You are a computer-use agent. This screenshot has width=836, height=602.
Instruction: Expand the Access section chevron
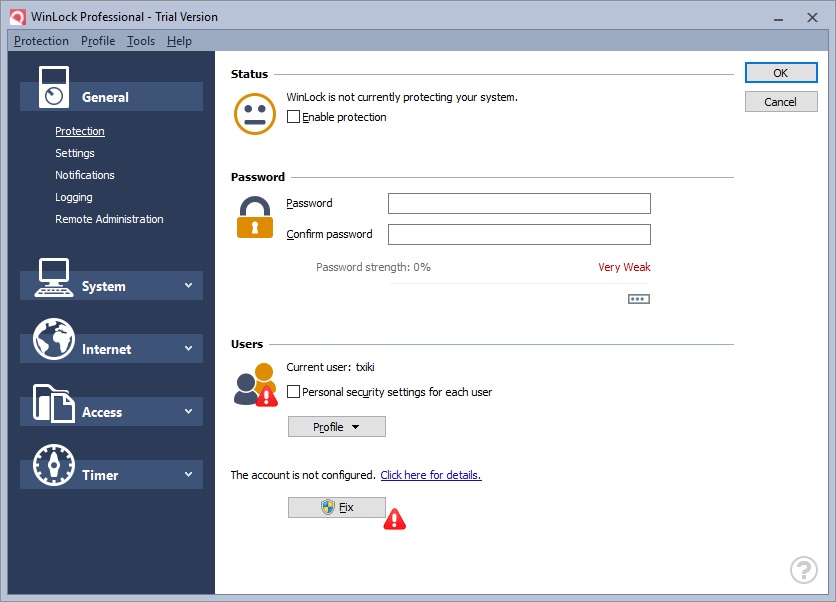[189, 411]
